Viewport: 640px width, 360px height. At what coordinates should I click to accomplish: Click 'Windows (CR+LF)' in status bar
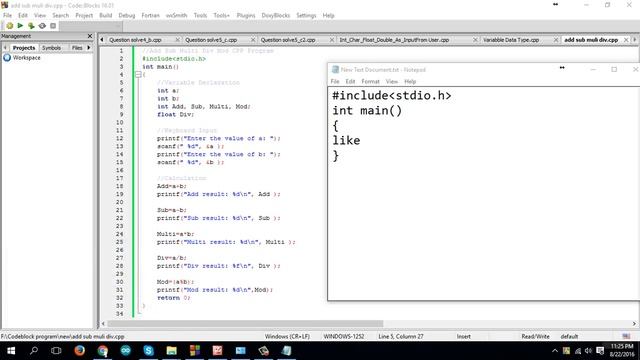coord(287,336)
